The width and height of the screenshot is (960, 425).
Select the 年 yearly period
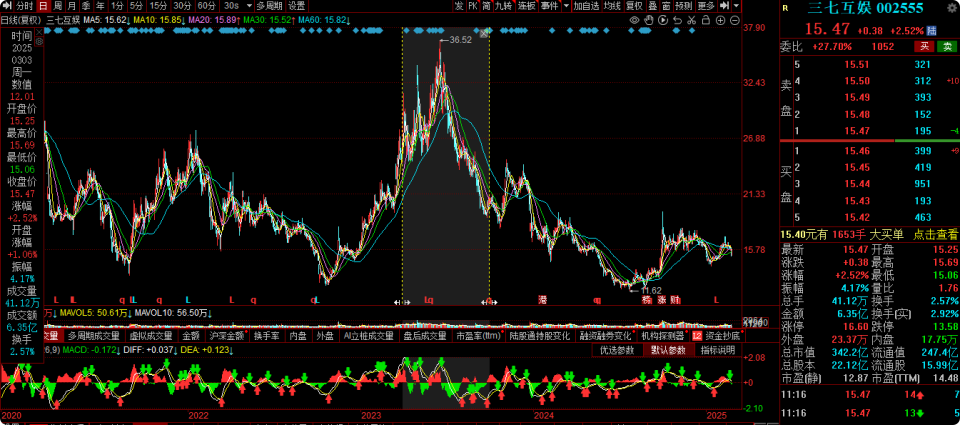coord(100,6)
